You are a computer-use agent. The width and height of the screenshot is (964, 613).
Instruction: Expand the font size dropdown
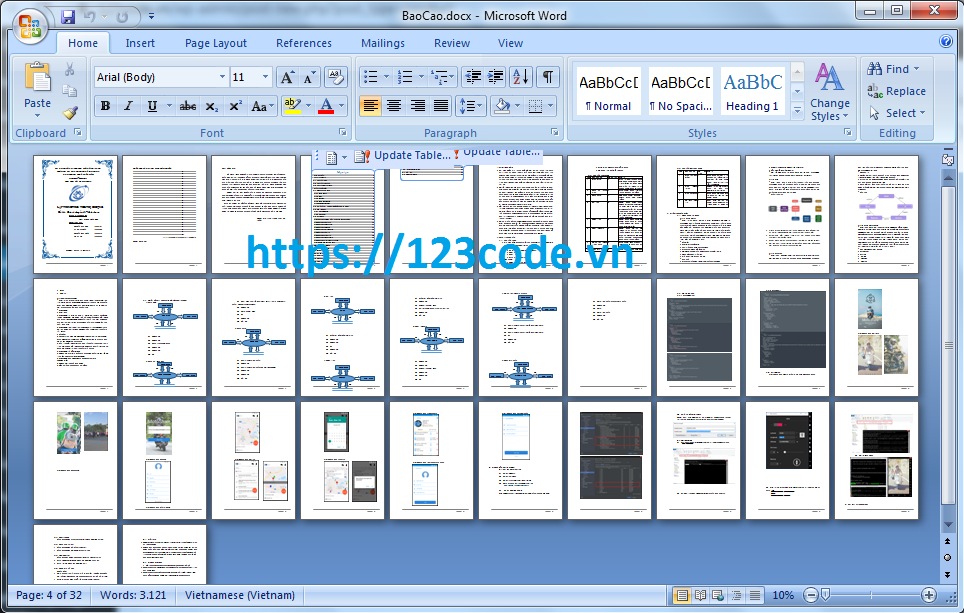pos(265,77)
